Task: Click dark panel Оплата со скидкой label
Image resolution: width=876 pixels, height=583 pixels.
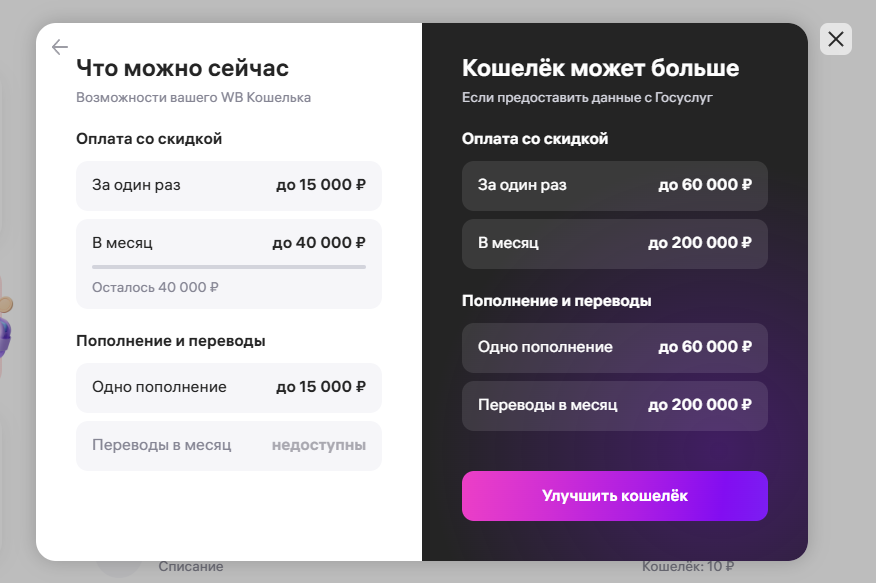Action: coord(535,139)
